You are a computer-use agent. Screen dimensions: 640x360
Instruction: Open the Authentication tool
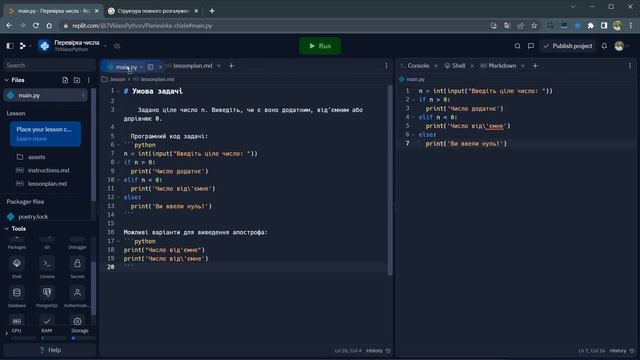pyautogui.click(x=77, y=296)
